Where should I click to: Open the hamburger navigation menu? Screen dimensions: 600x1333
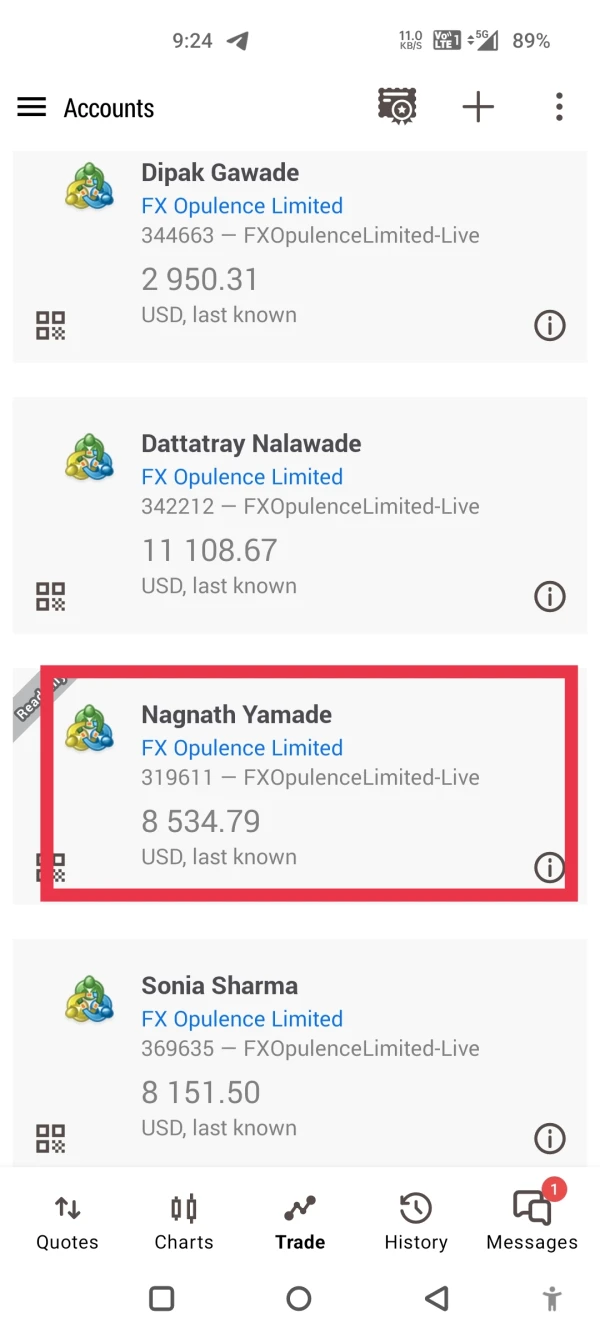[32, 107]
